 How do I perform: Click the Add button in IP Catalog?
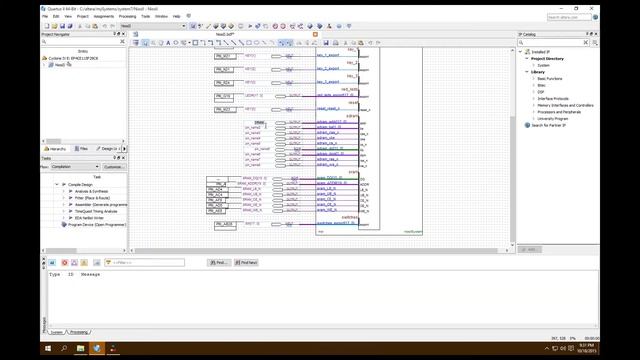[x=529, y=249]
